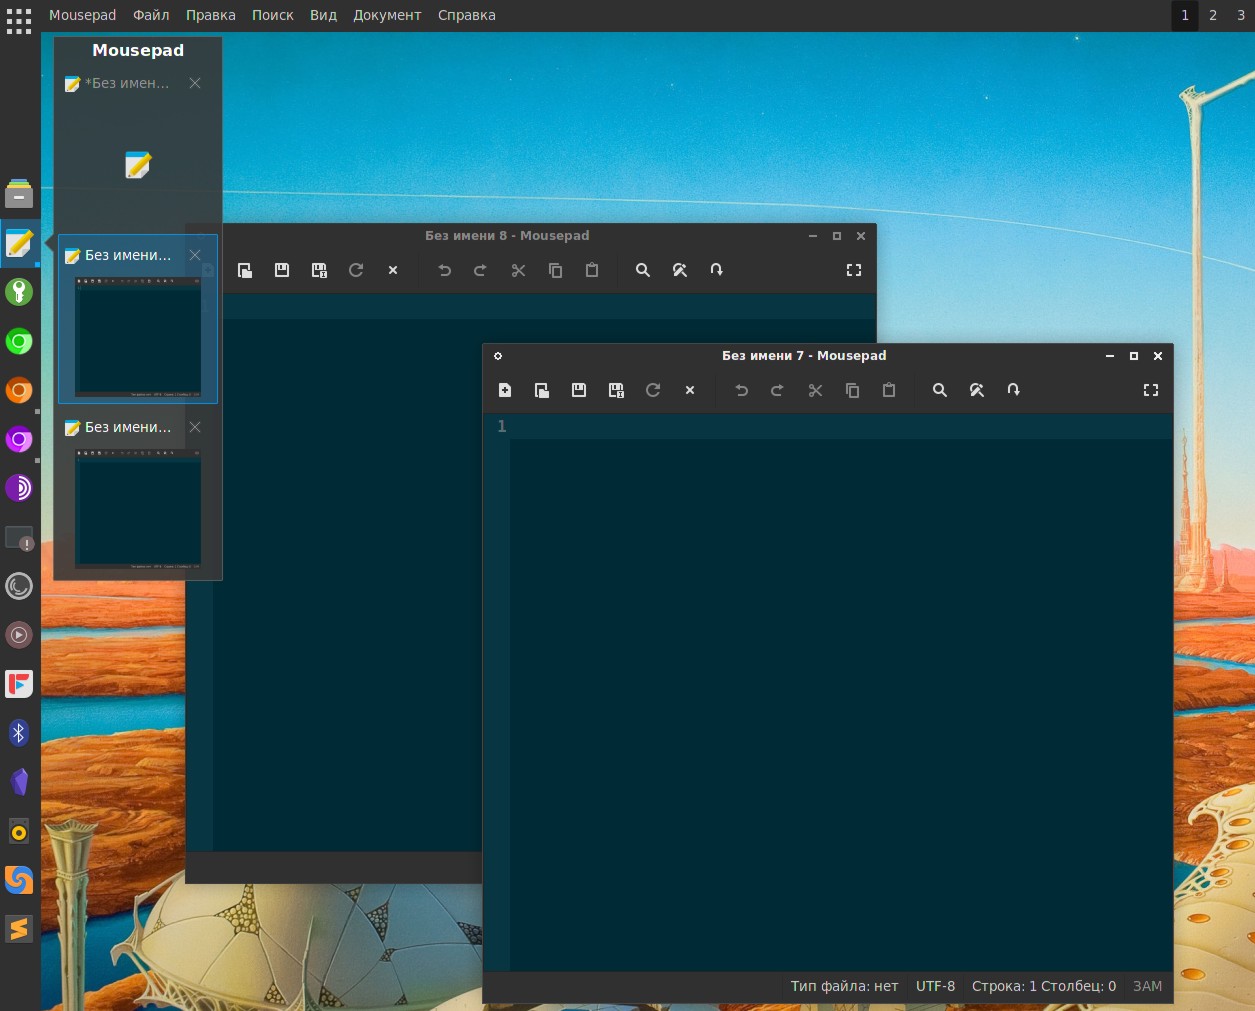Close first unsaved window preview in popup
Viewport: 1255px width, 1011px height.
coord(195,83)
